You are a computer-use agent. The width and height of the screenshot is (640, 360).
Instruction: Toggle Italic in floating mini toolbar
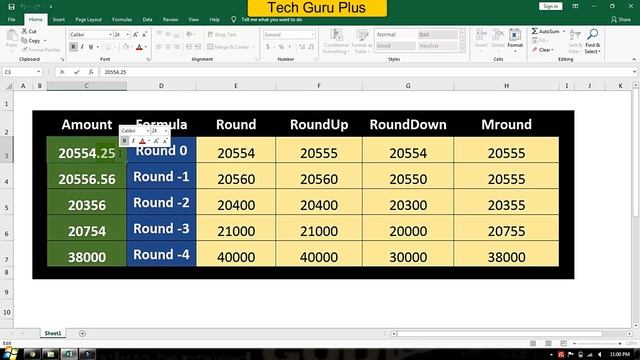coord(133,141)
